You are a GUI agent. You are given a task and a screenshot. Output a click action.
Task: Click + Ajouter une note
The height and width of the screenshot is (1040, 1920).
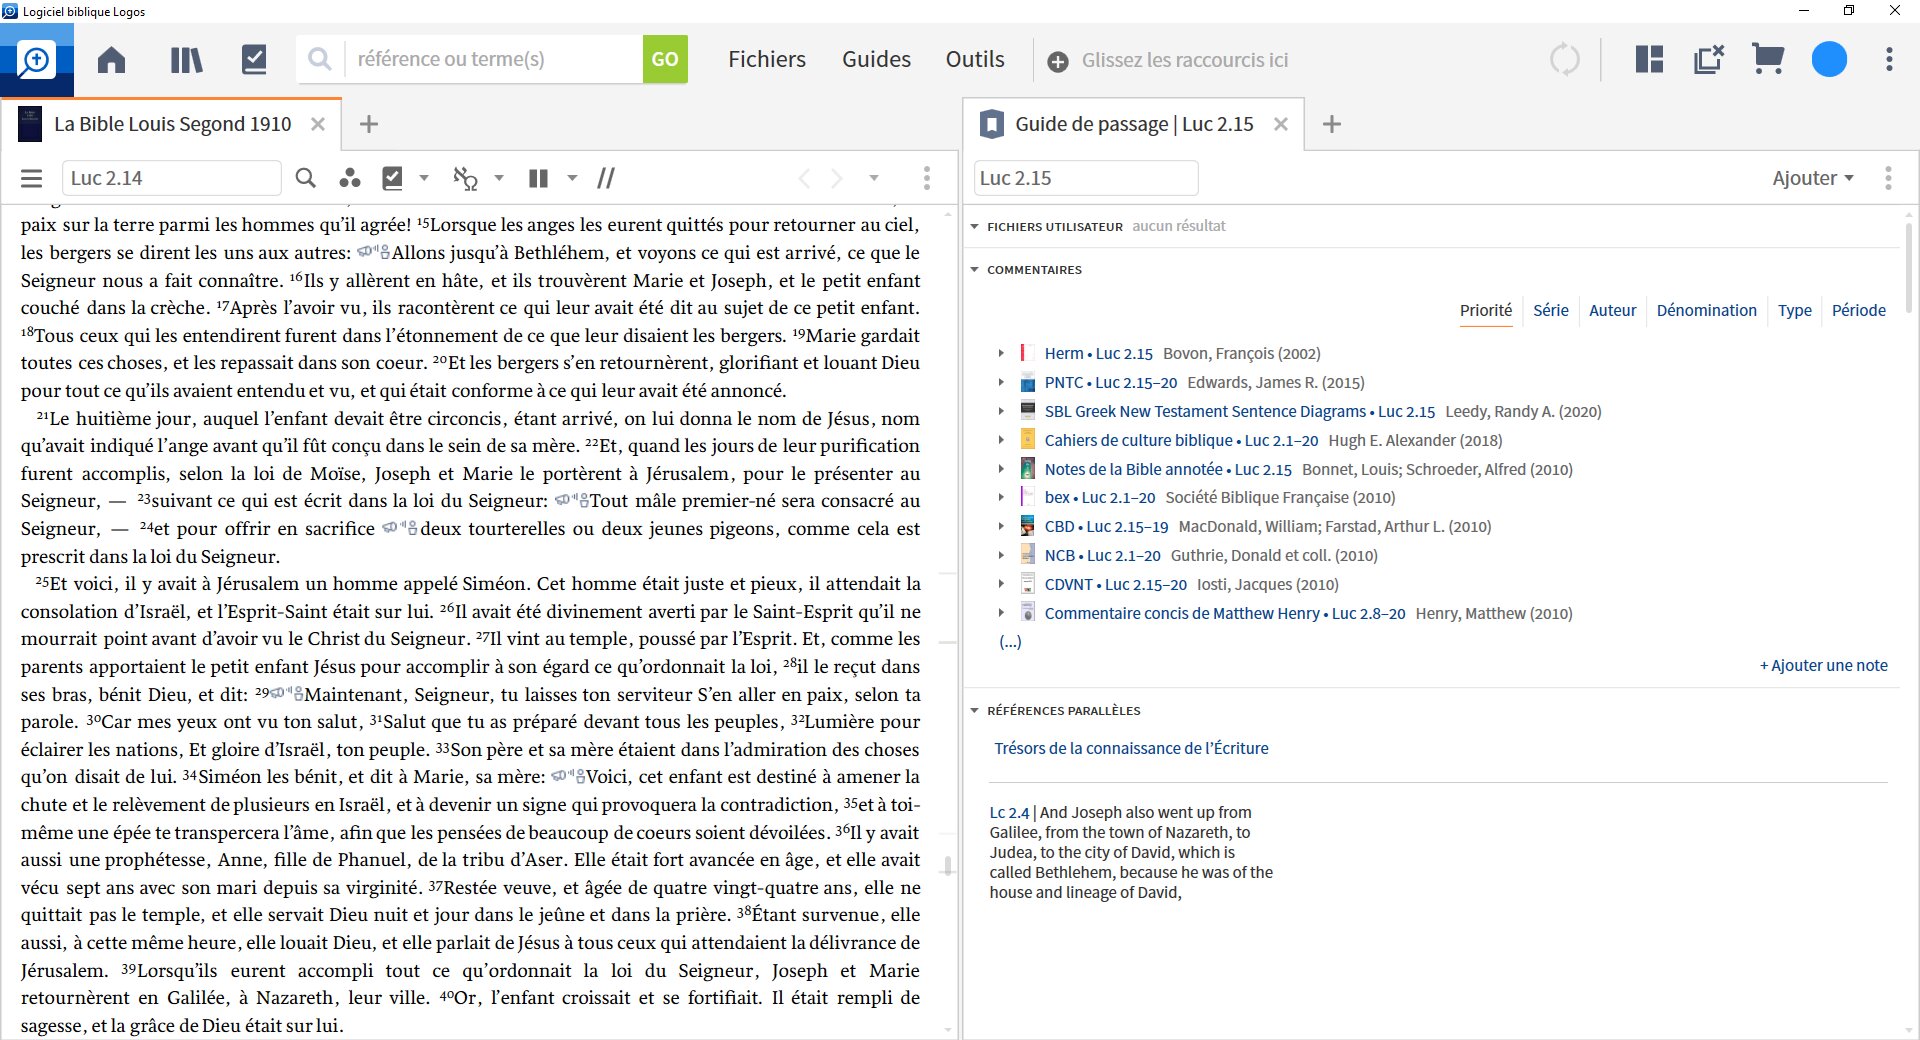[x=1824, y=666]
